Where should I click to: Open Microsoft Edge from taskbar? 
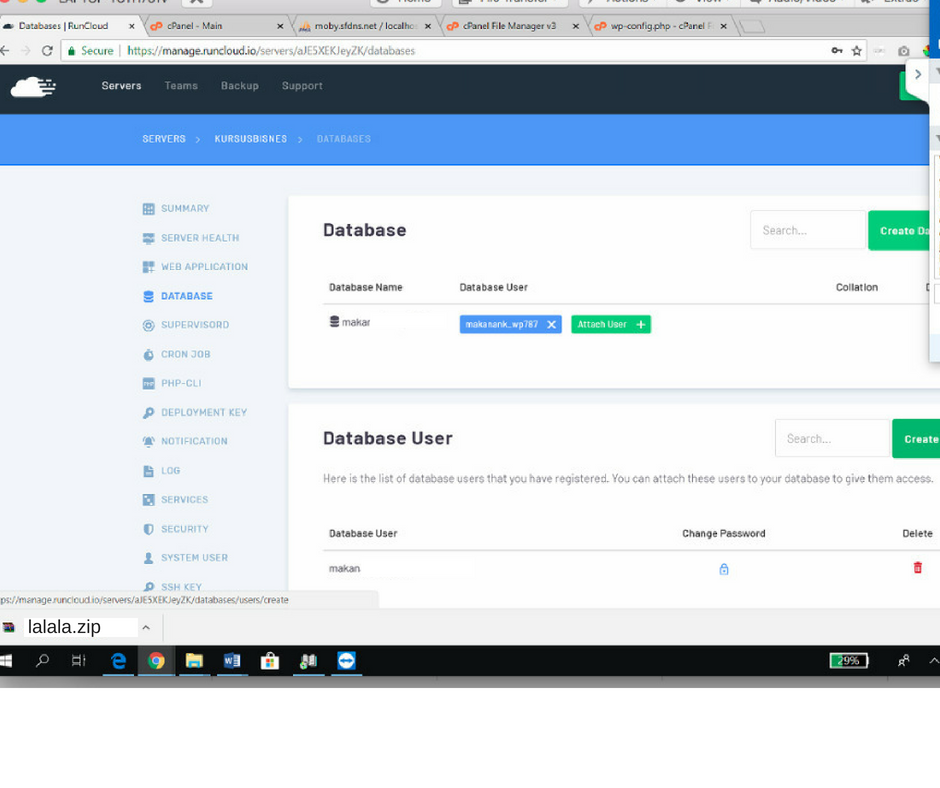[119, 661]
